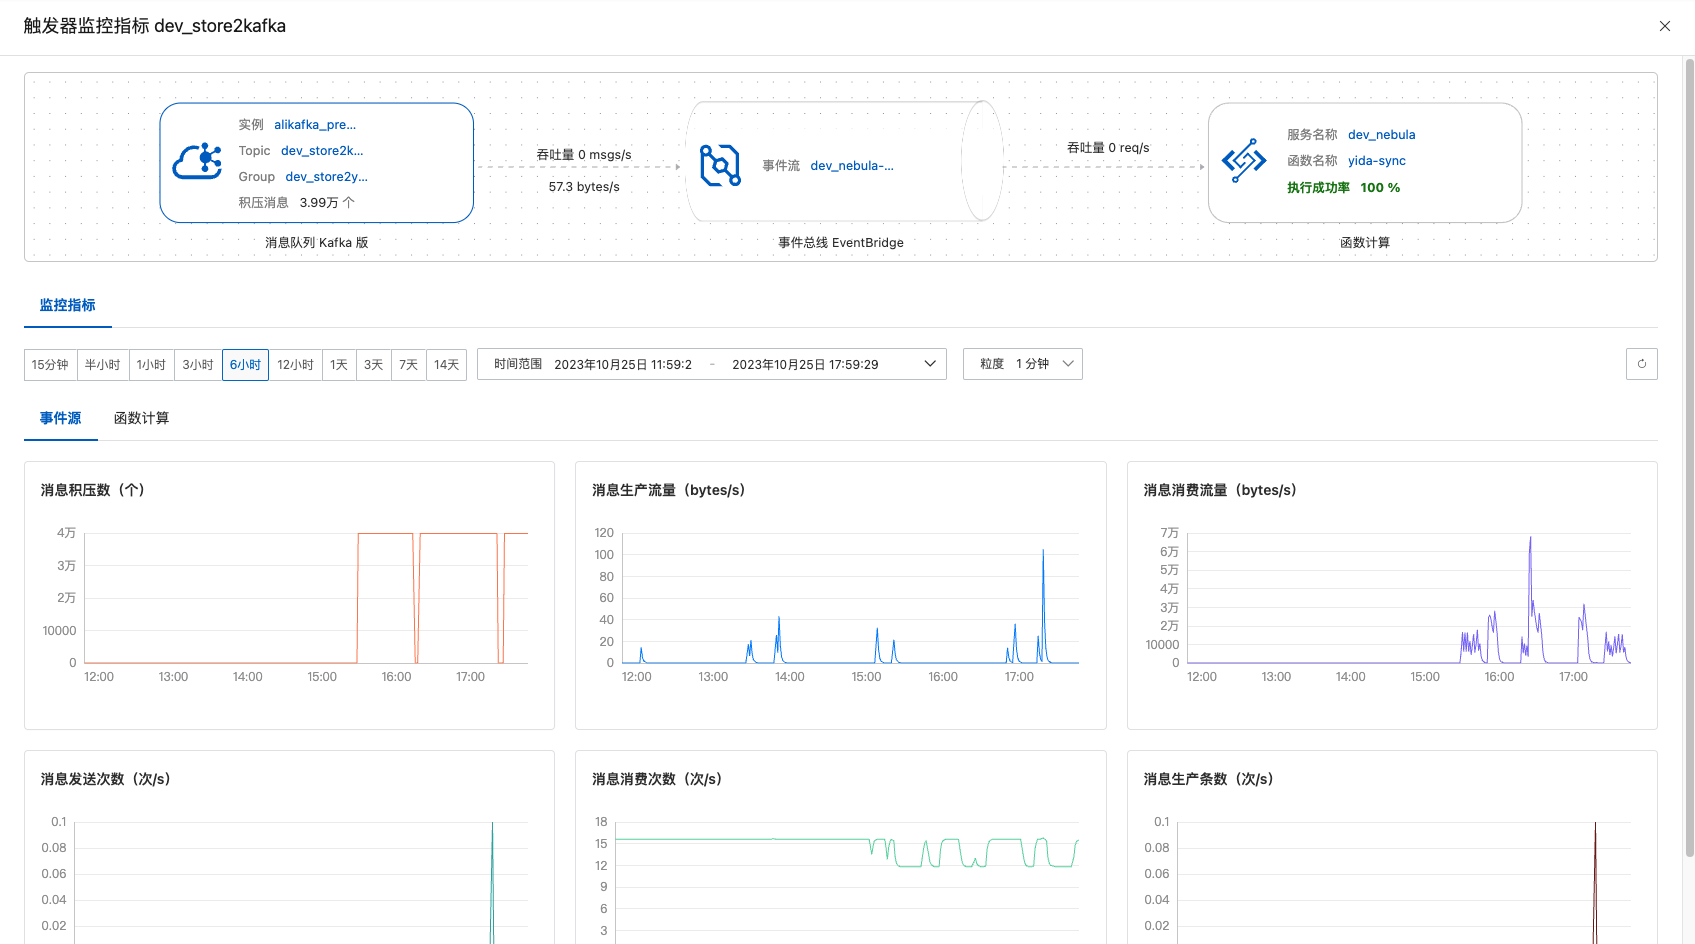Select the 7天 time range

[409, 365]
